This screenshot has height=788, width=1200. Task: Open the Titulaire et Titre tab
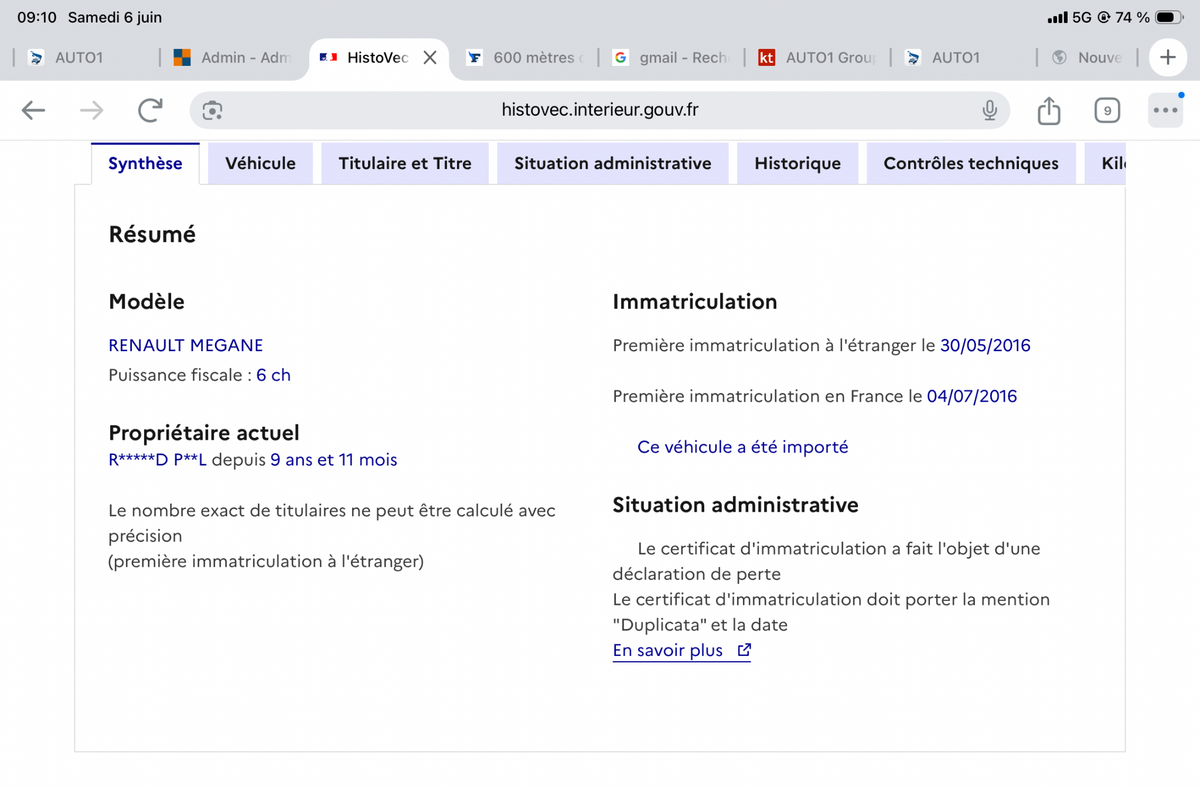coord(405,163)
